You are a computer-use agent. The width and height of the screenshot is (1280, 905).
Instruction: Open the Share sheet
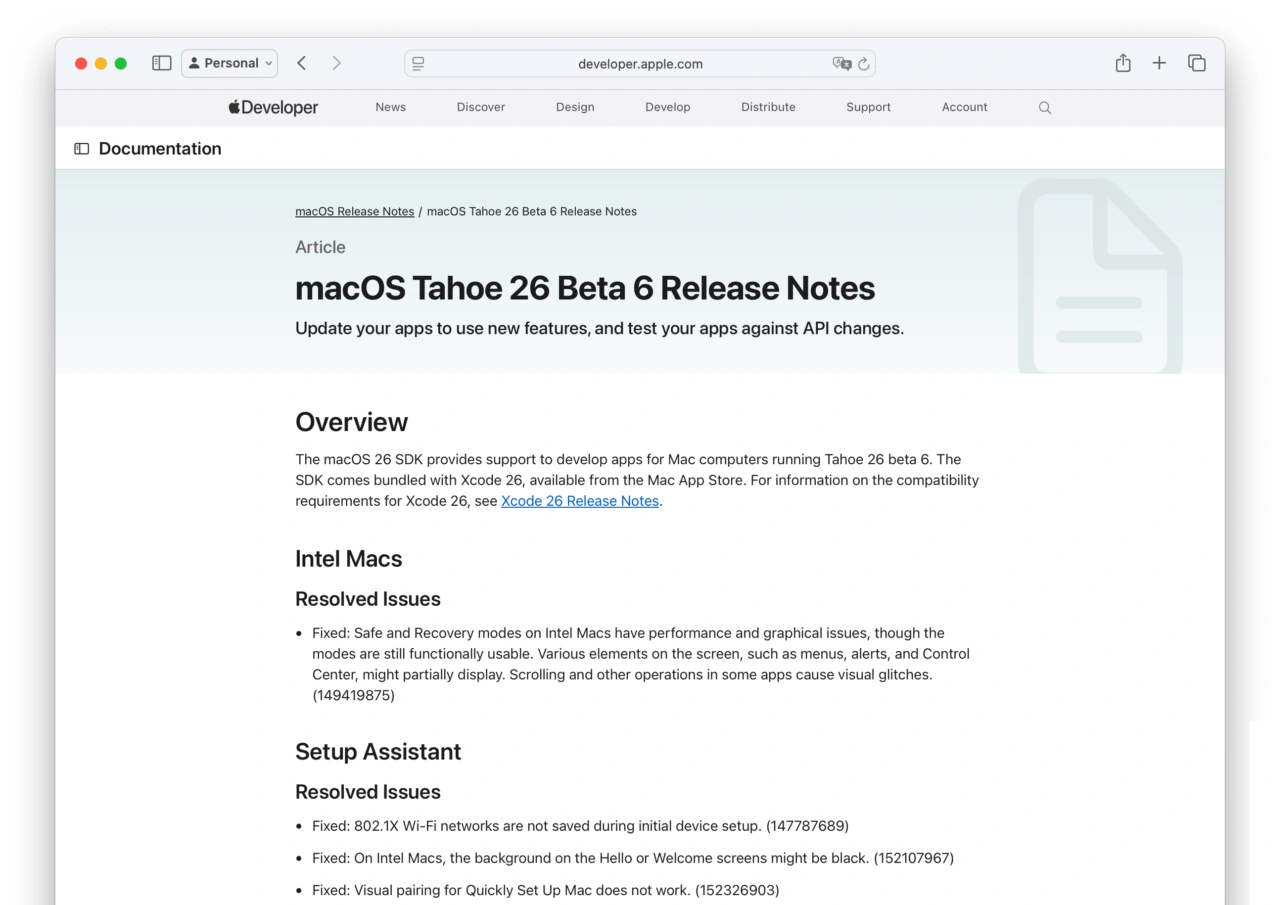coord(1122,62)
